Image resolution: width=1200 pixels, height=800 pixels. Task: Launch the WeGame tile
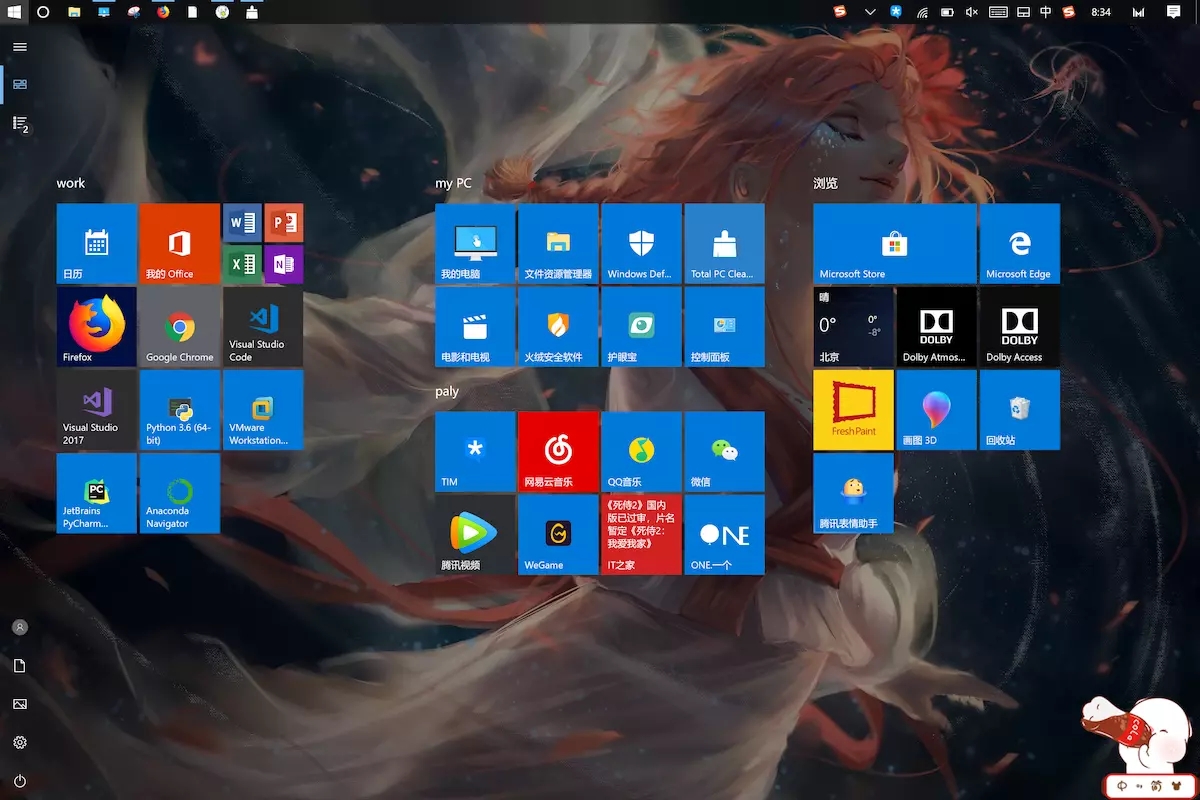(559, 535)
